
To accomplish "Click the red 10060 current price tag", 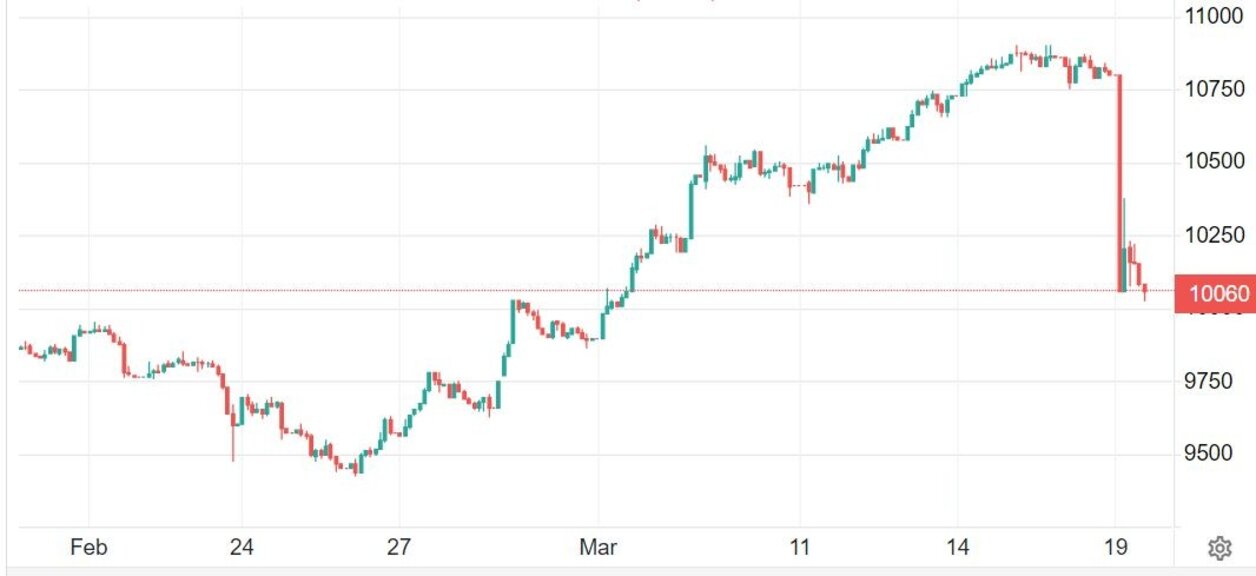I will [1214, 293].
